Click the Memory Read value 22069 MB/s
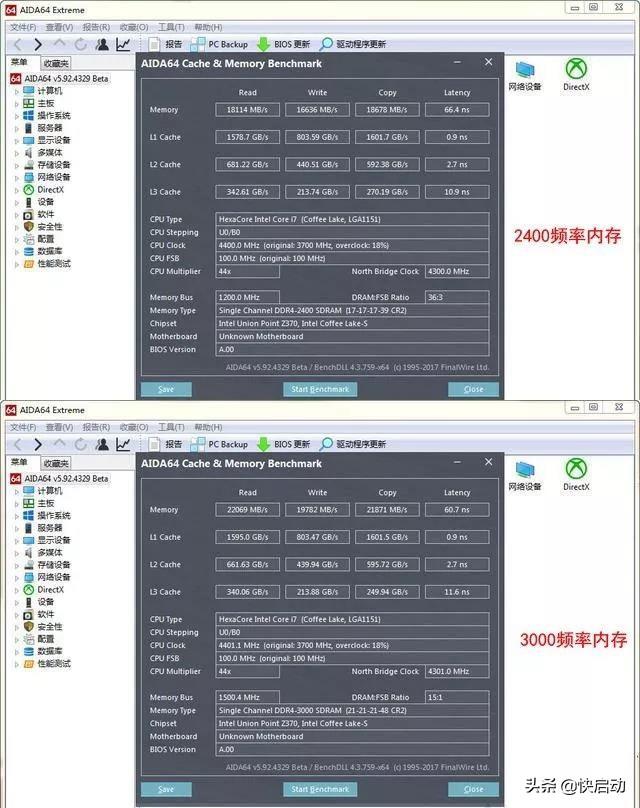This screenshot has height=808, width=640. tap(247, 510)
